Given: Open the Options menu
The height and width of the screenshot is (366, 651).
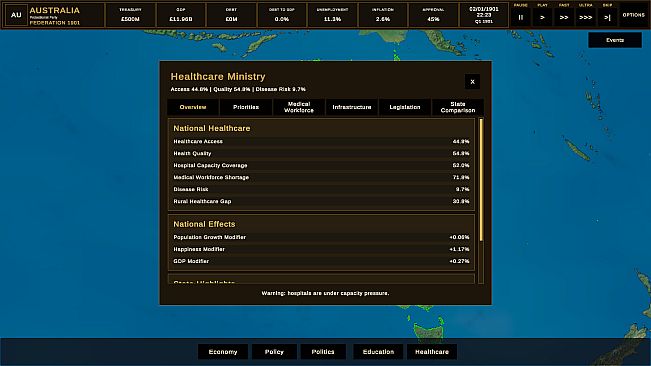Looking at the screenshot, I should [x=634, y=15].
